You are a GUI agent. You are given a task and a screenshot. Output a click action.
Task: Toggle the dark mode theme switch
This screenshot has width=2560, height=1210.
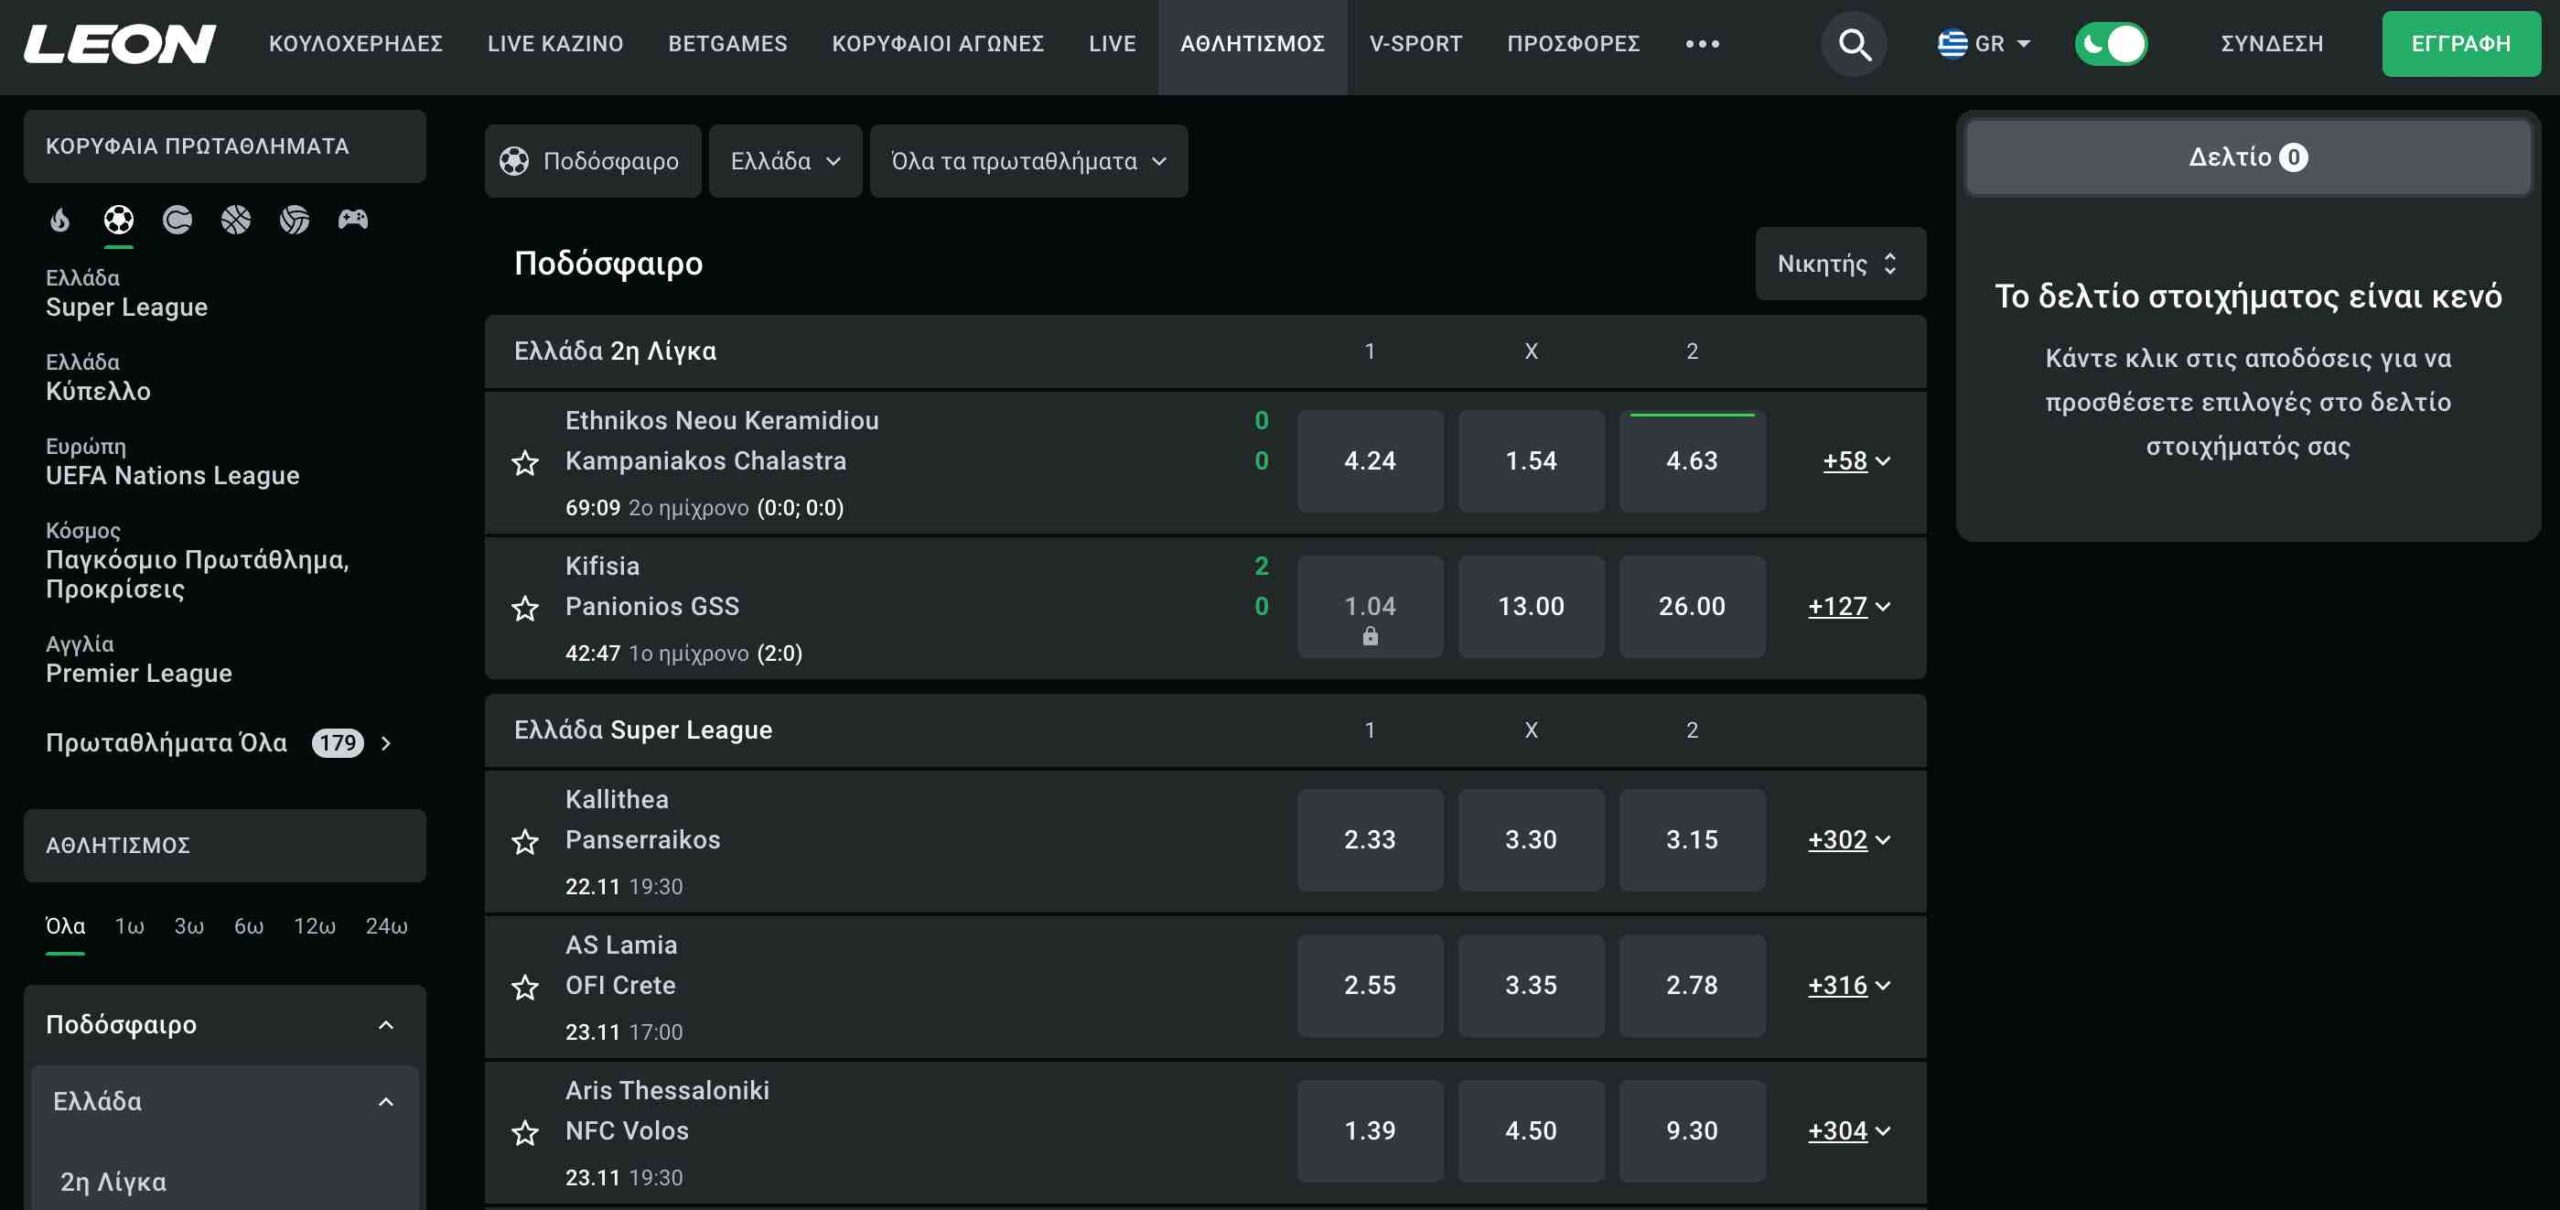tap(2110, 44)
